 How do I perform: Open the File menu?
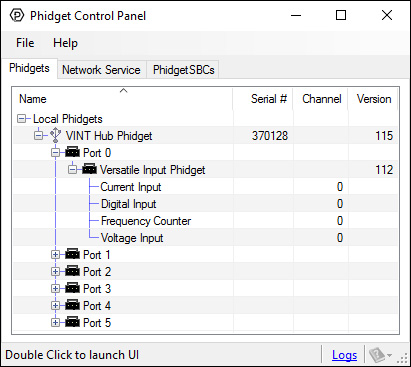[x=25, y=43]
